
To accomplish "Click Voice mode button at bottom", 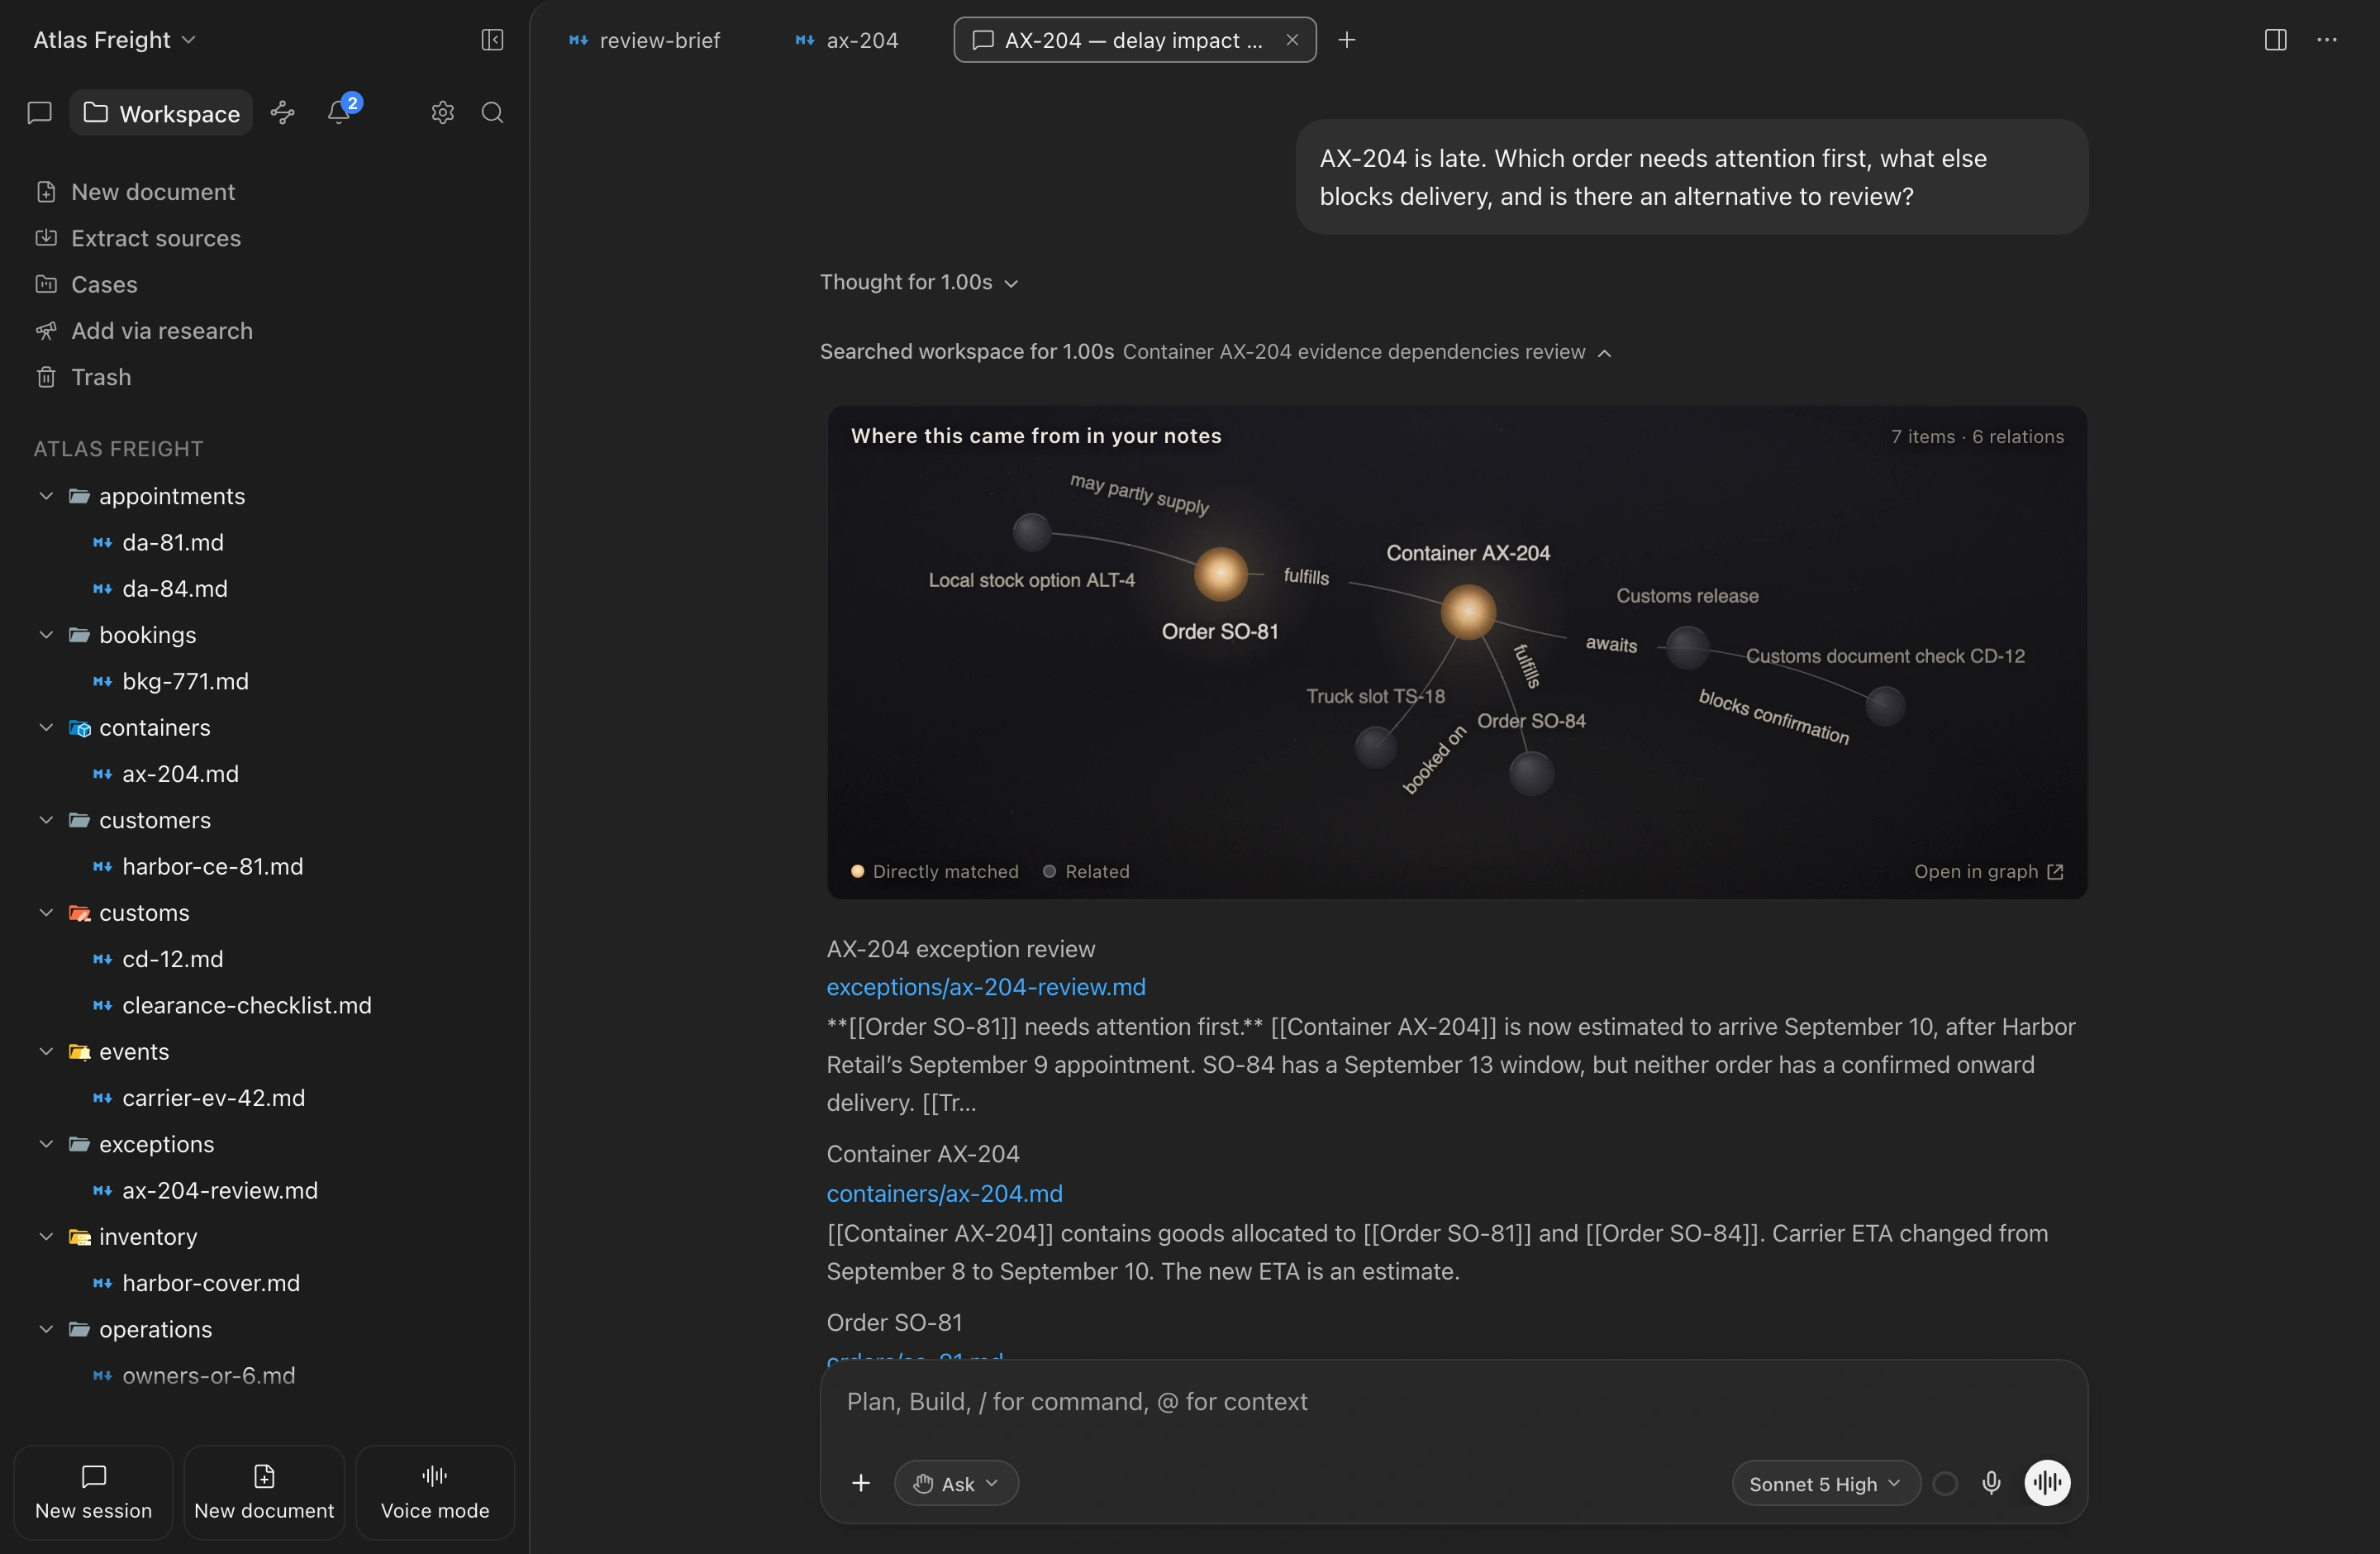I will pos(435,1493).
